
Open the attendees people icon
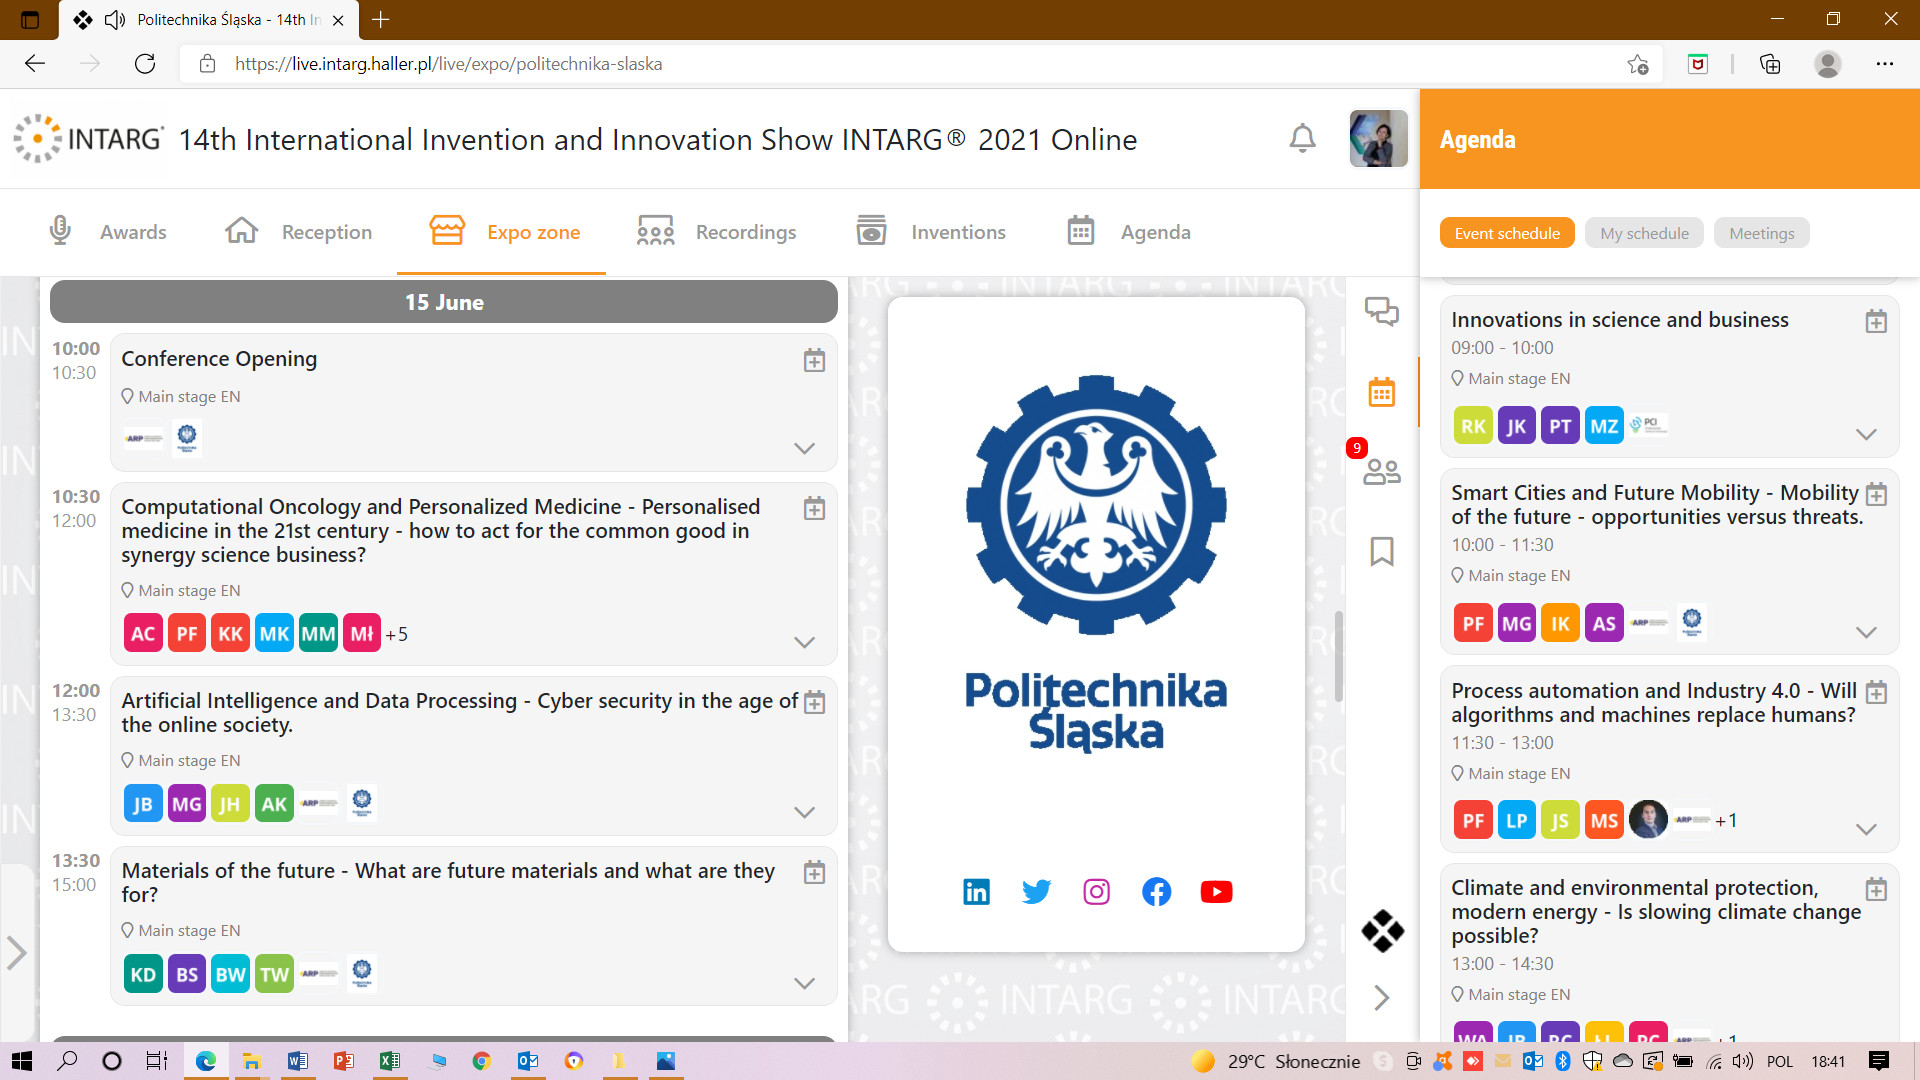tap(1382, 471)
